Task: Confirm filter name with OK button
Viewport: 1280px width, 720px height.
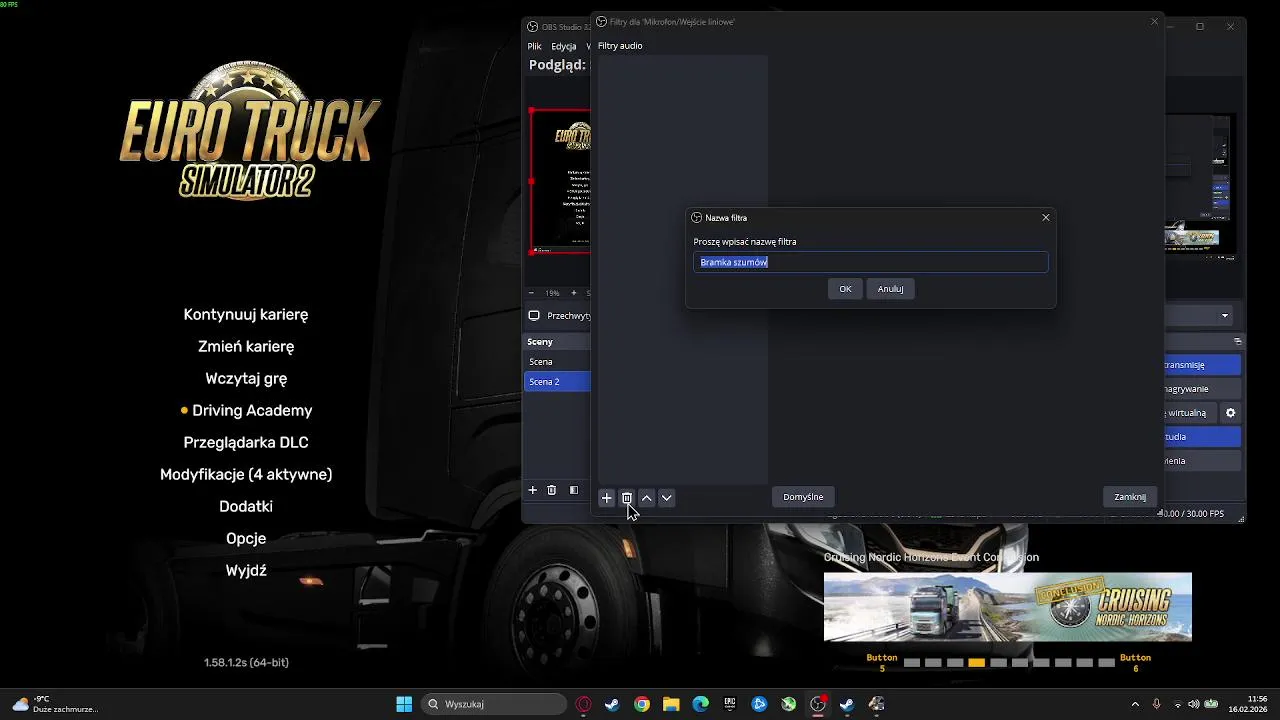Action: click(845, 289)
